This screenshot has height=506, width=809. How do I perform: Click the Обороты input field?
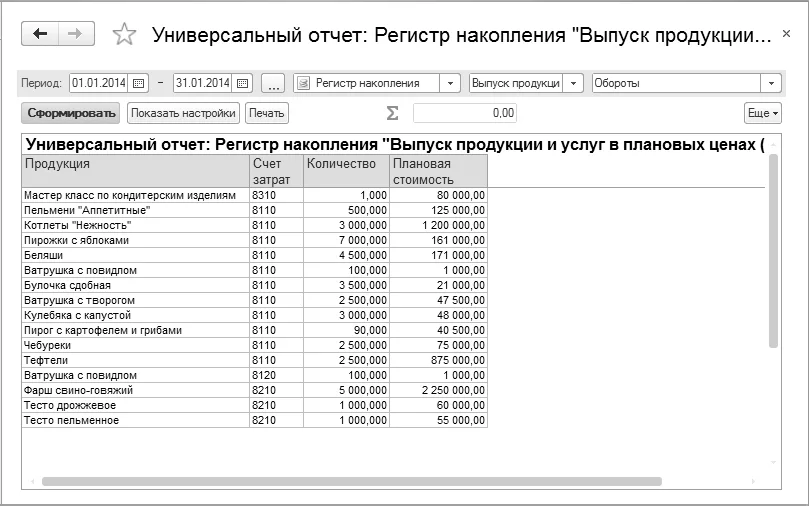[676, 83]
